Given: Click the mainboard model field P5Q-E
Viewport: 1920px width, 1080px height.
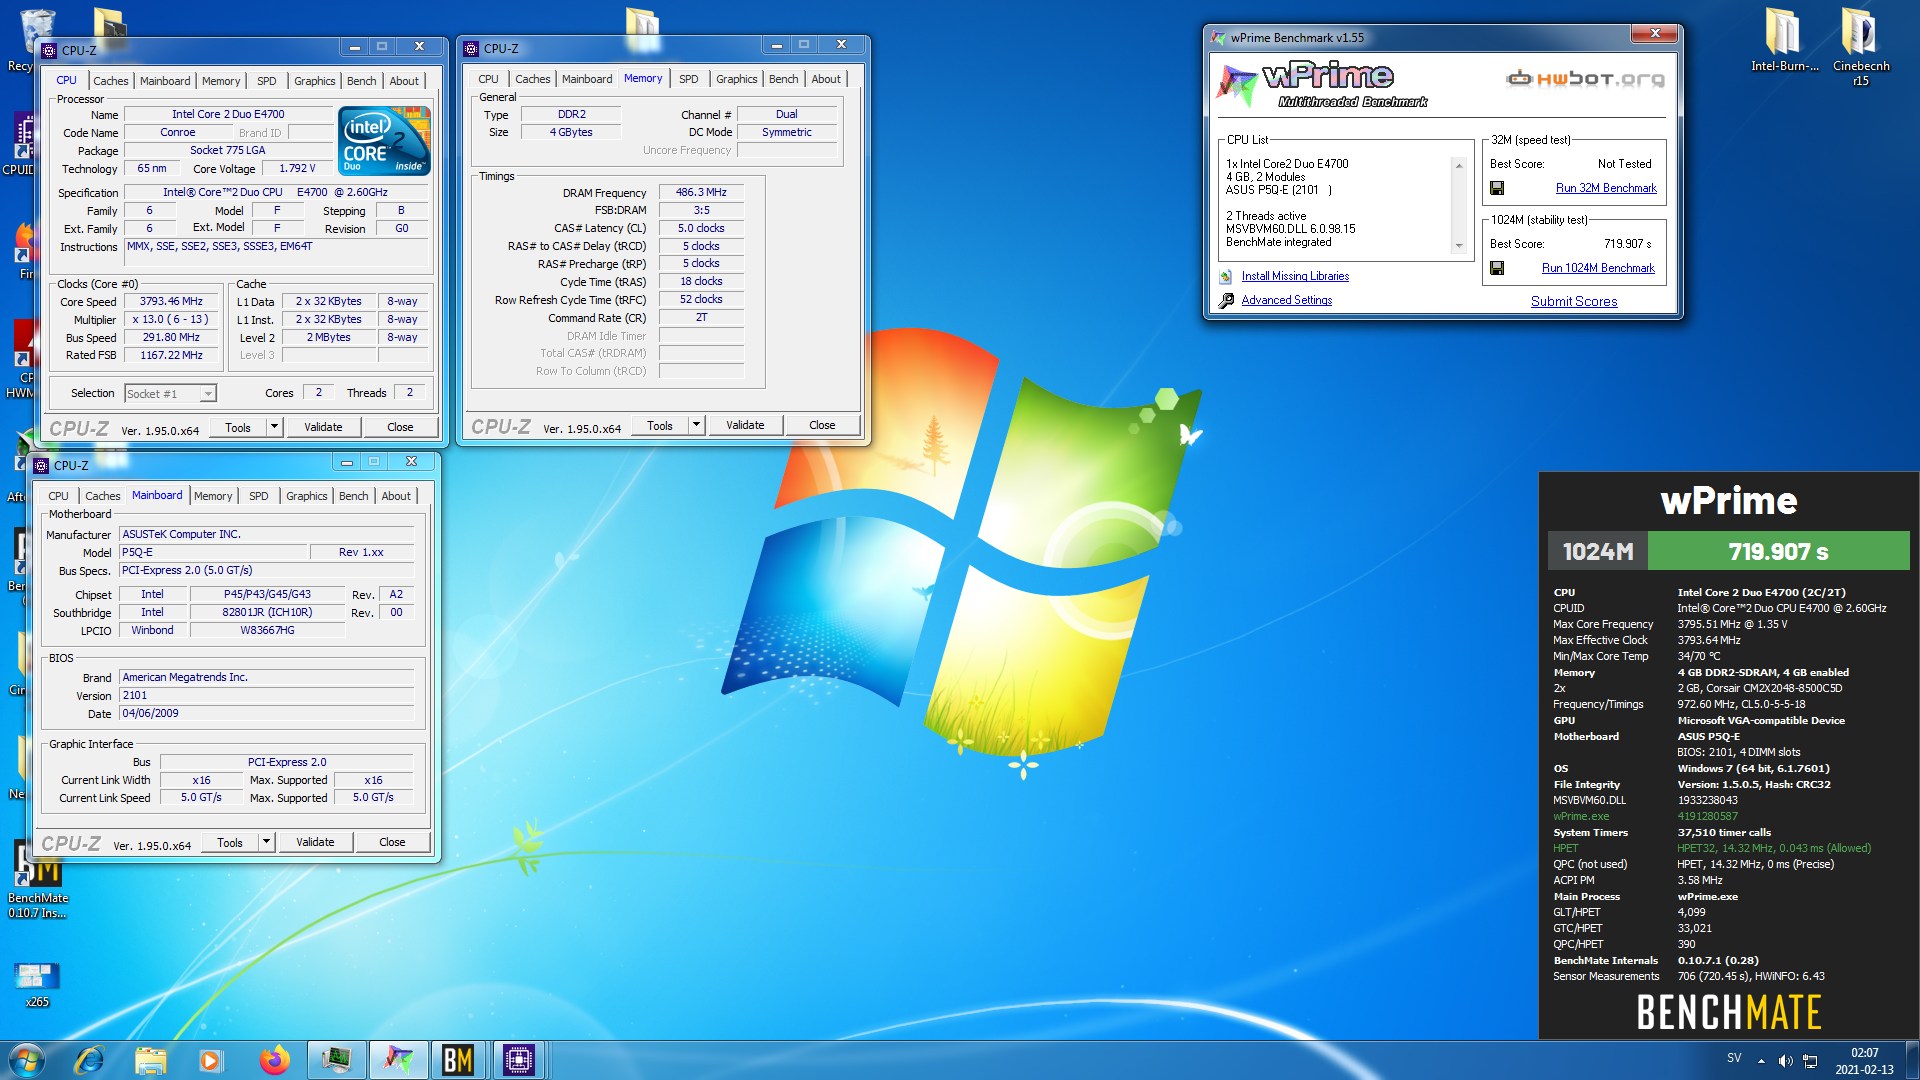Looking at the screenshot, I should click(x=212, y=552).
